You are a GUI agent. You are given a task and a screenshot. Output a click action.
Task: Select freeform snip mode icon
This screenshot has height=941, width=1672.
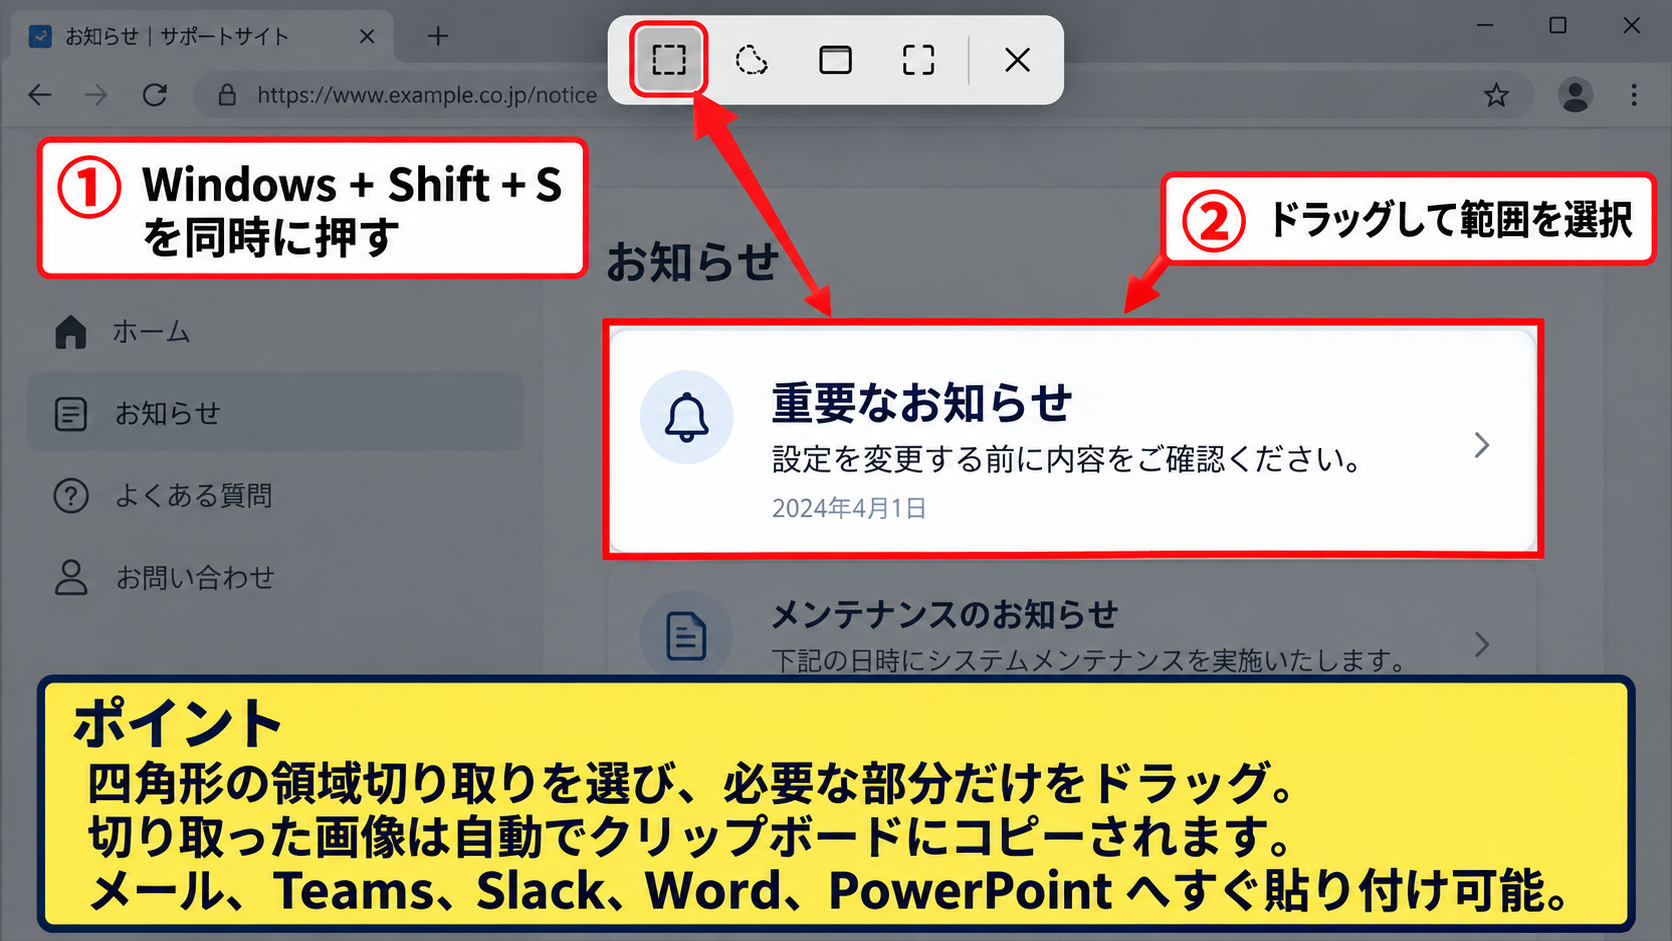point(751,60)
